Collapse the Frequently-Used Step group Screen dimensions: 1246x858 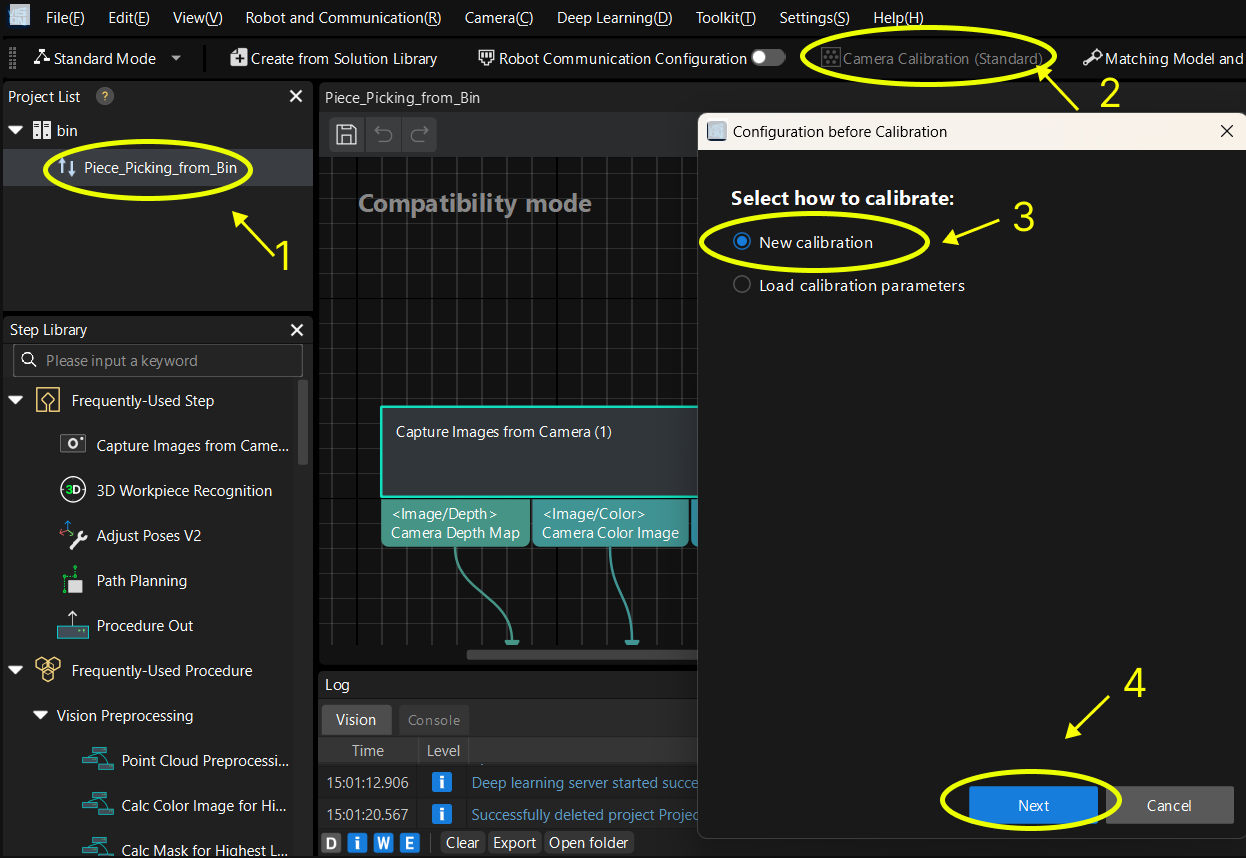click(16, 400)
